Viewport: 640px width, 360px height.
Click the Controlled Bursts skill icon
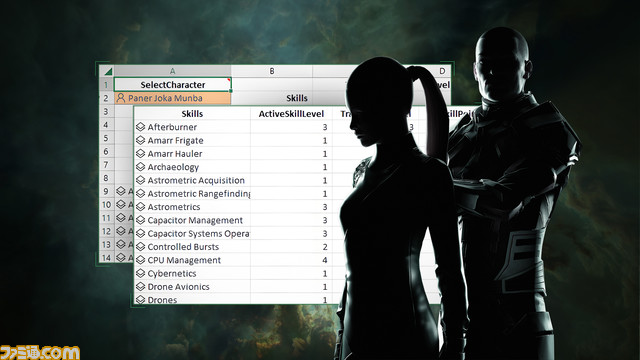point(140,247)
